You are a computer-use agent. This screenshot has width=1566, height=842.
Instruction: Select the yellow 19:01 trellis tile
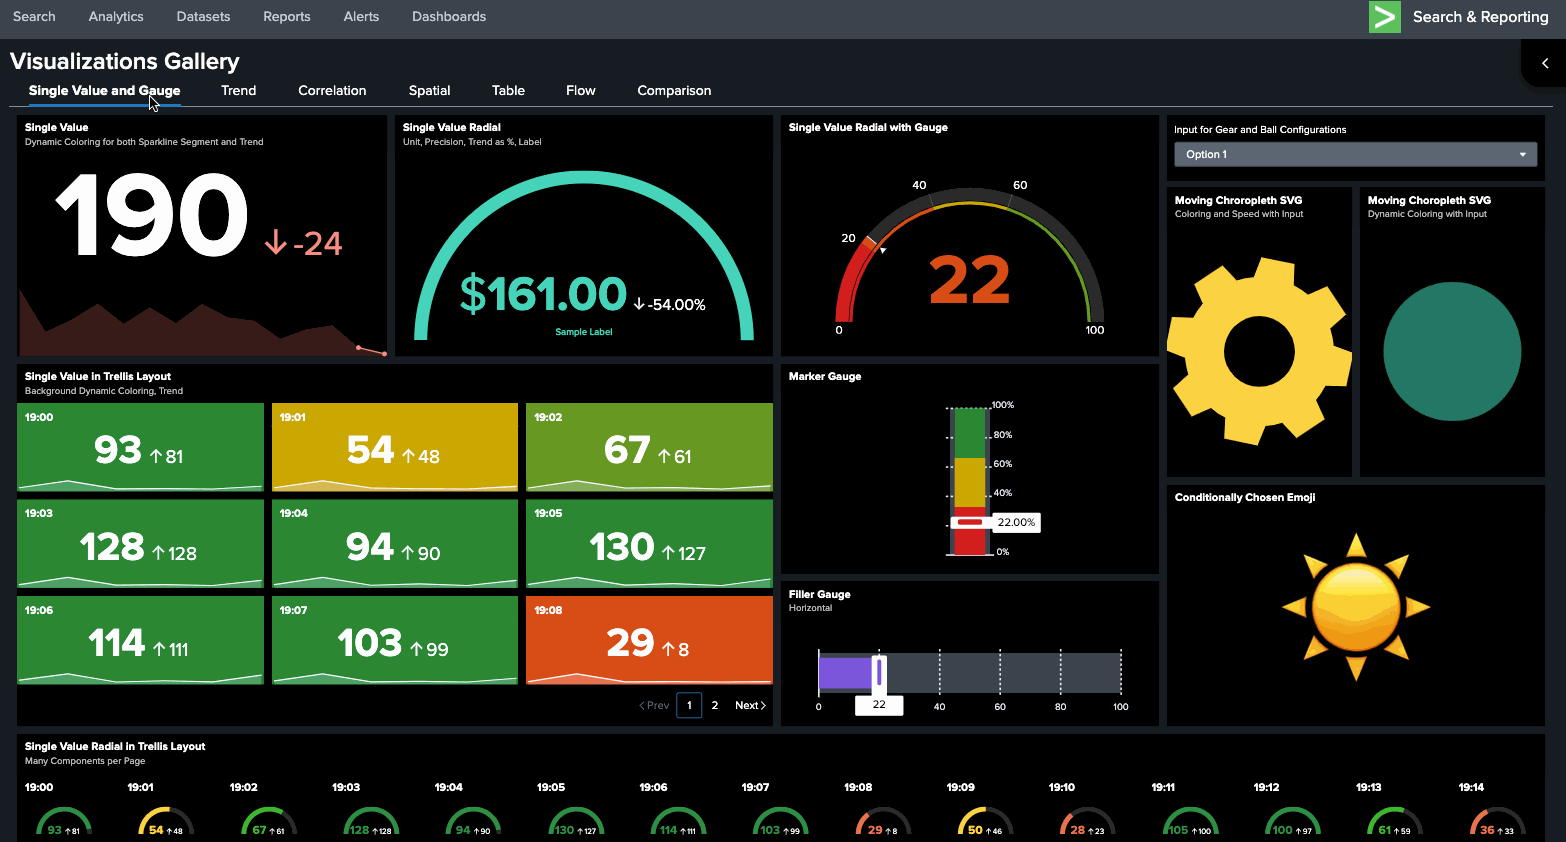click(x=395, y=447)
